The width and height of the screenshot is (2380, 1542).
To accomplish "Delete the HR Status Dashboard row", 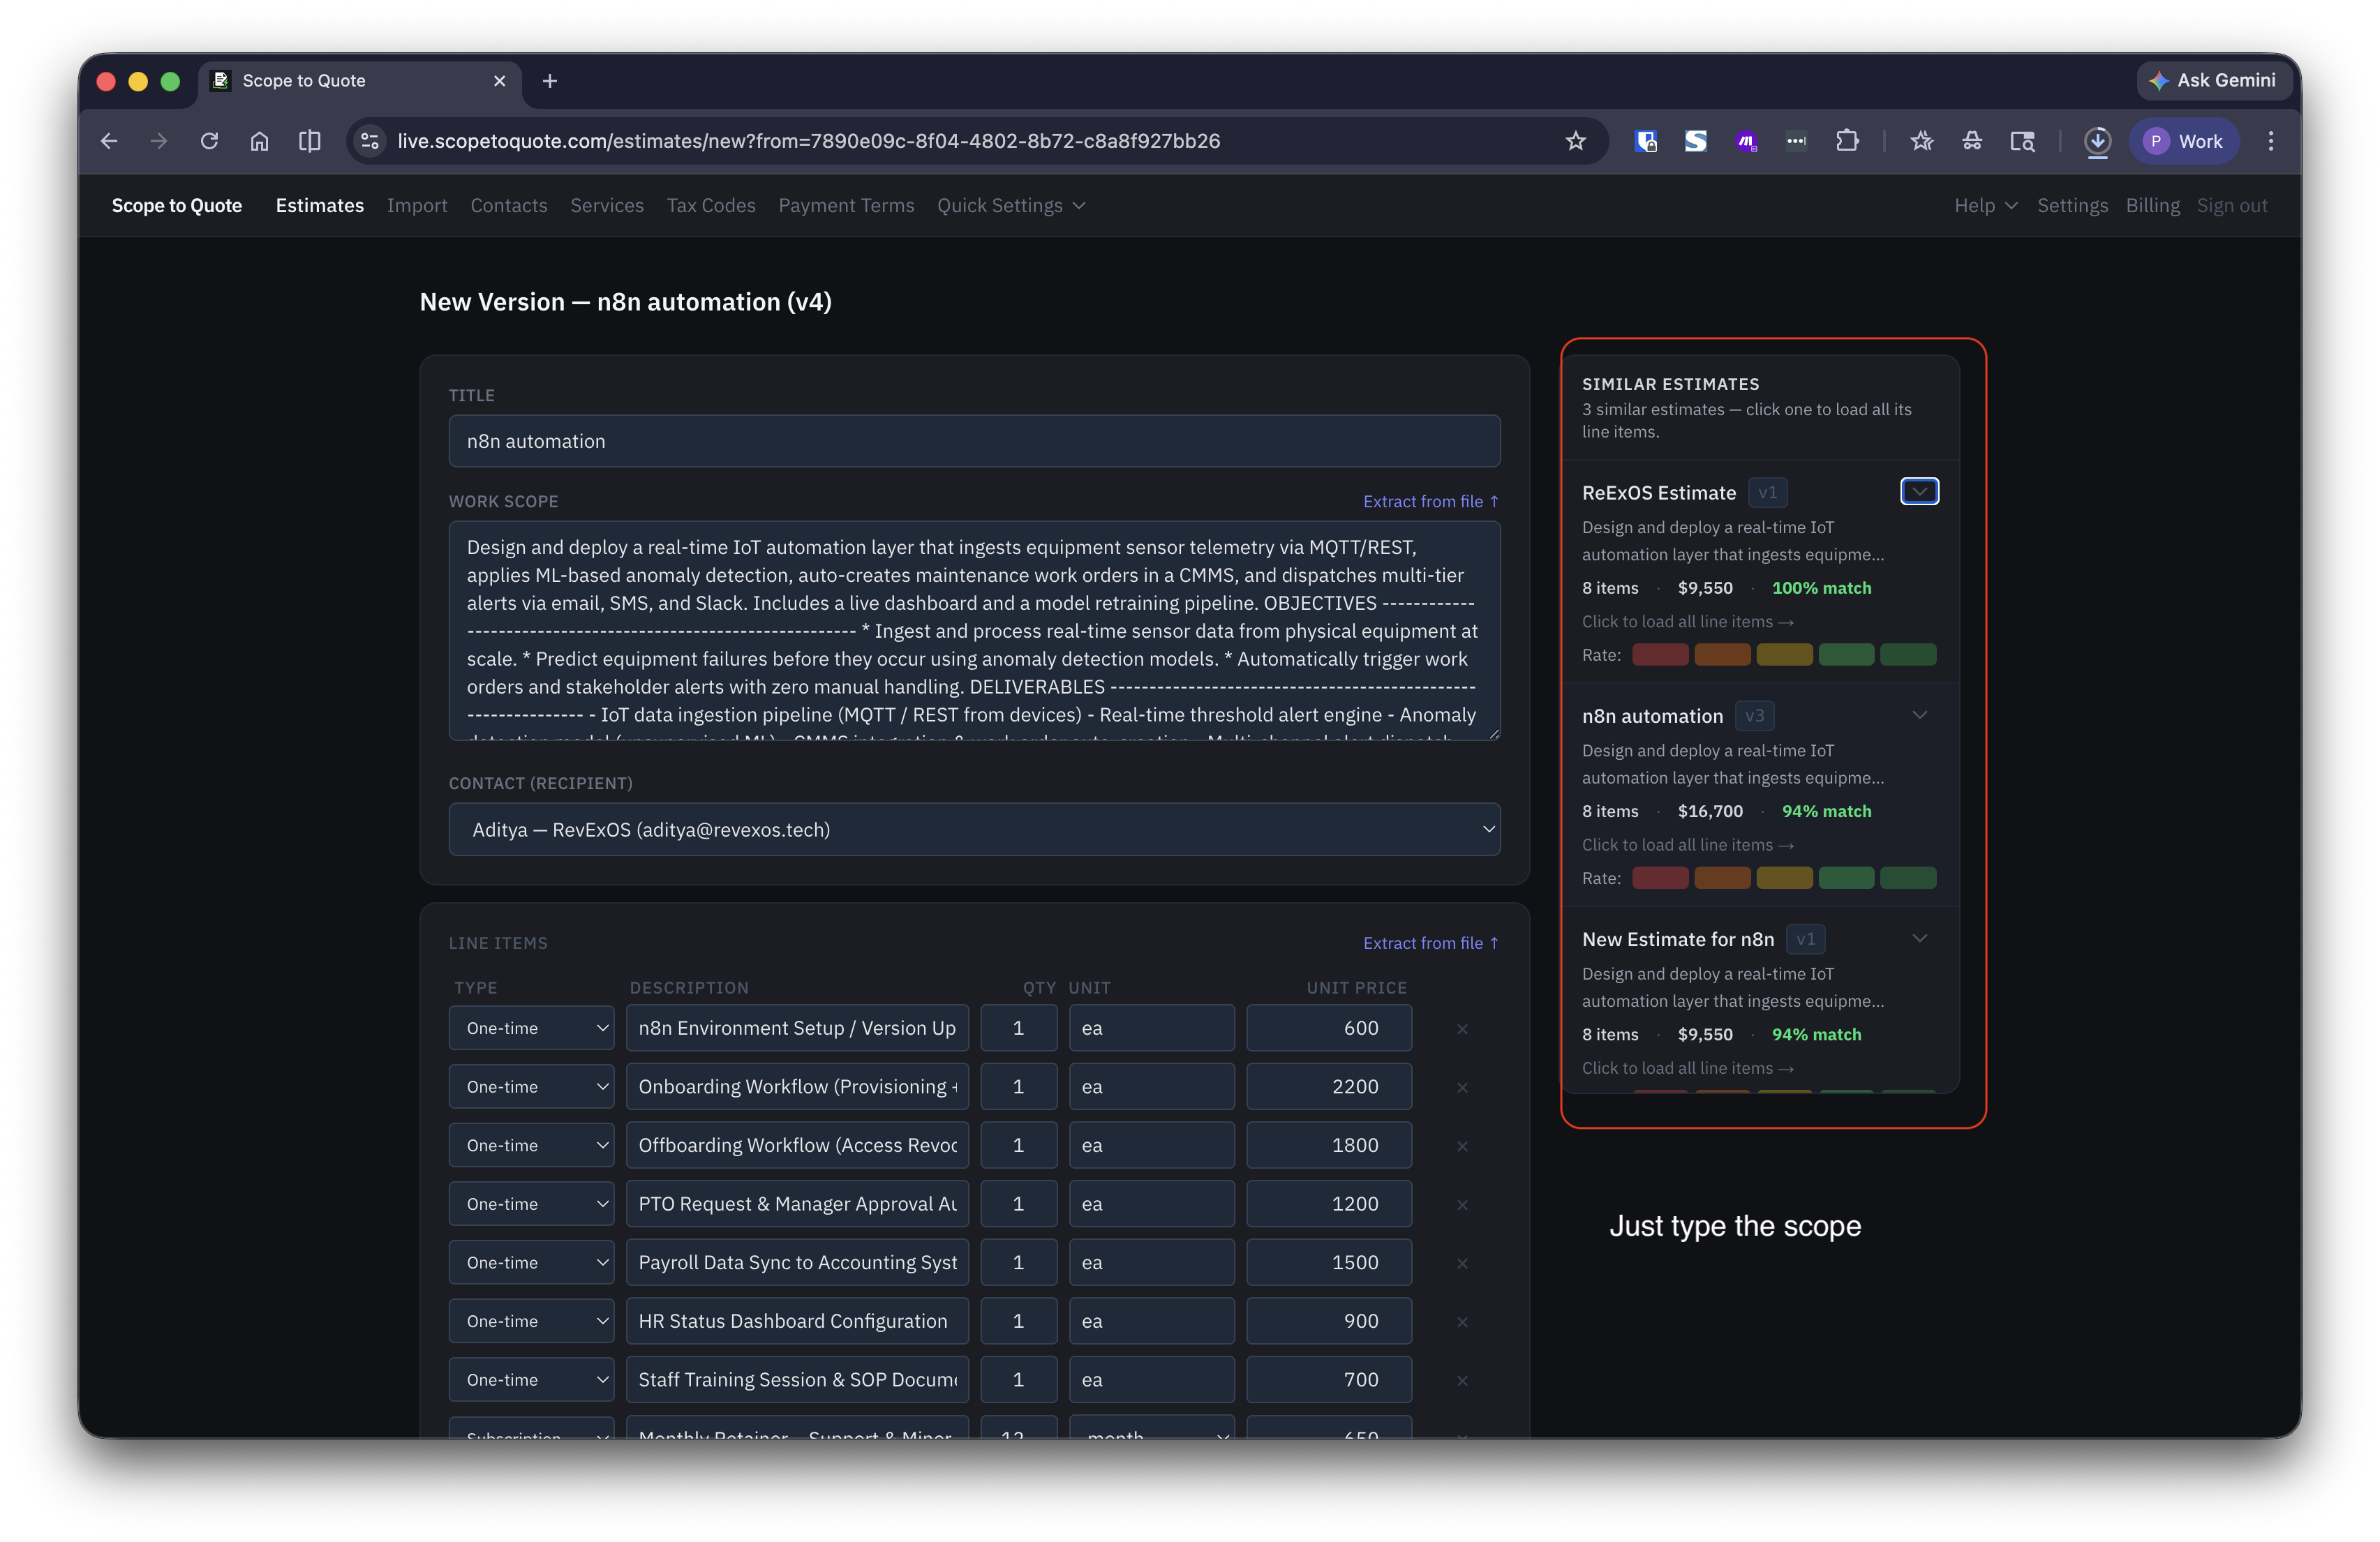I will tap(1462, 1322).
